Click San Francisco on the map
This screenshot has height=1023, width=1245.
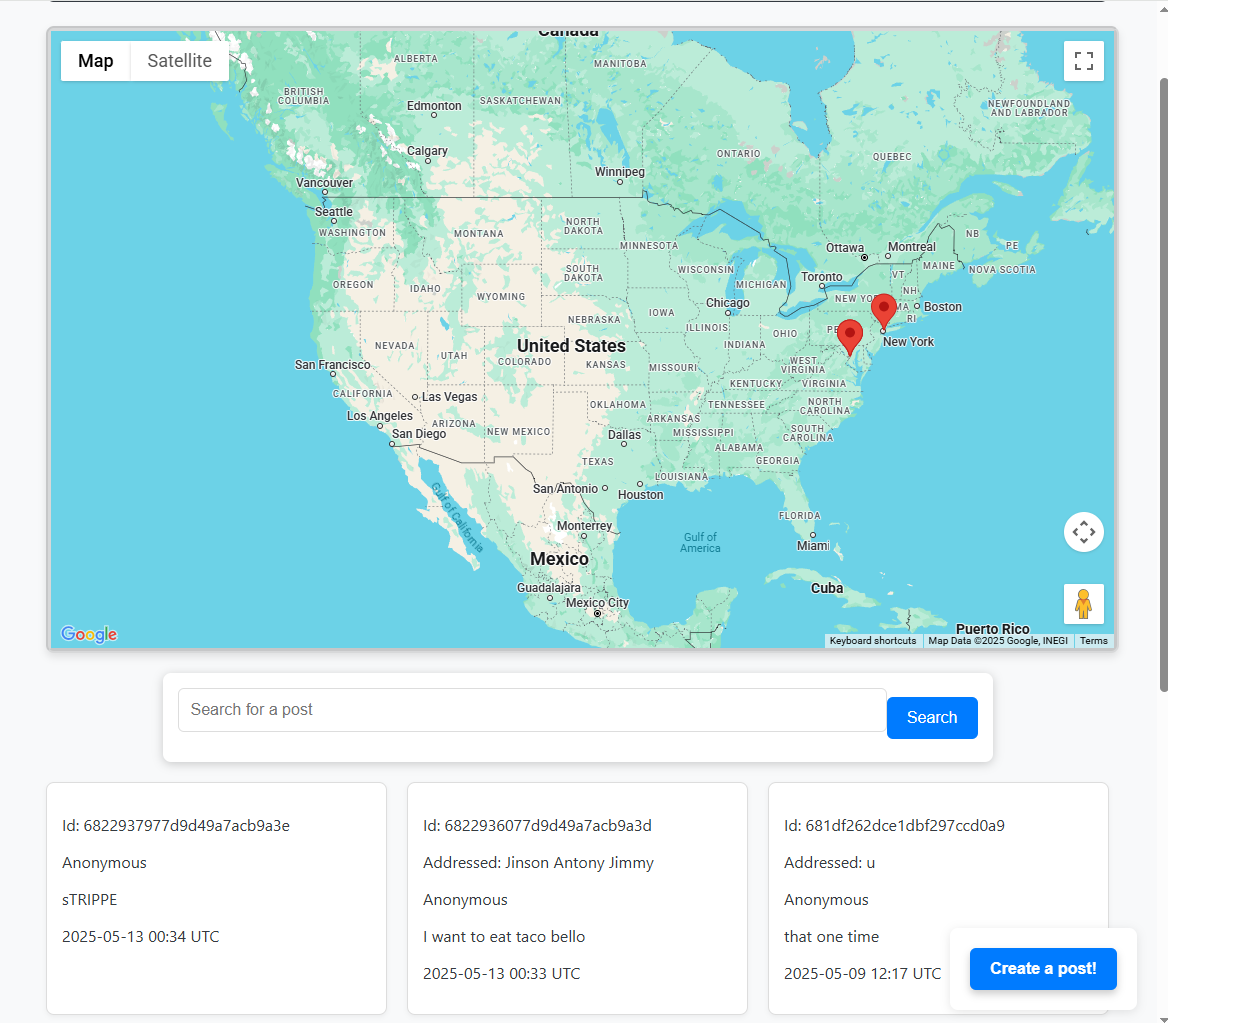point(332,365)
